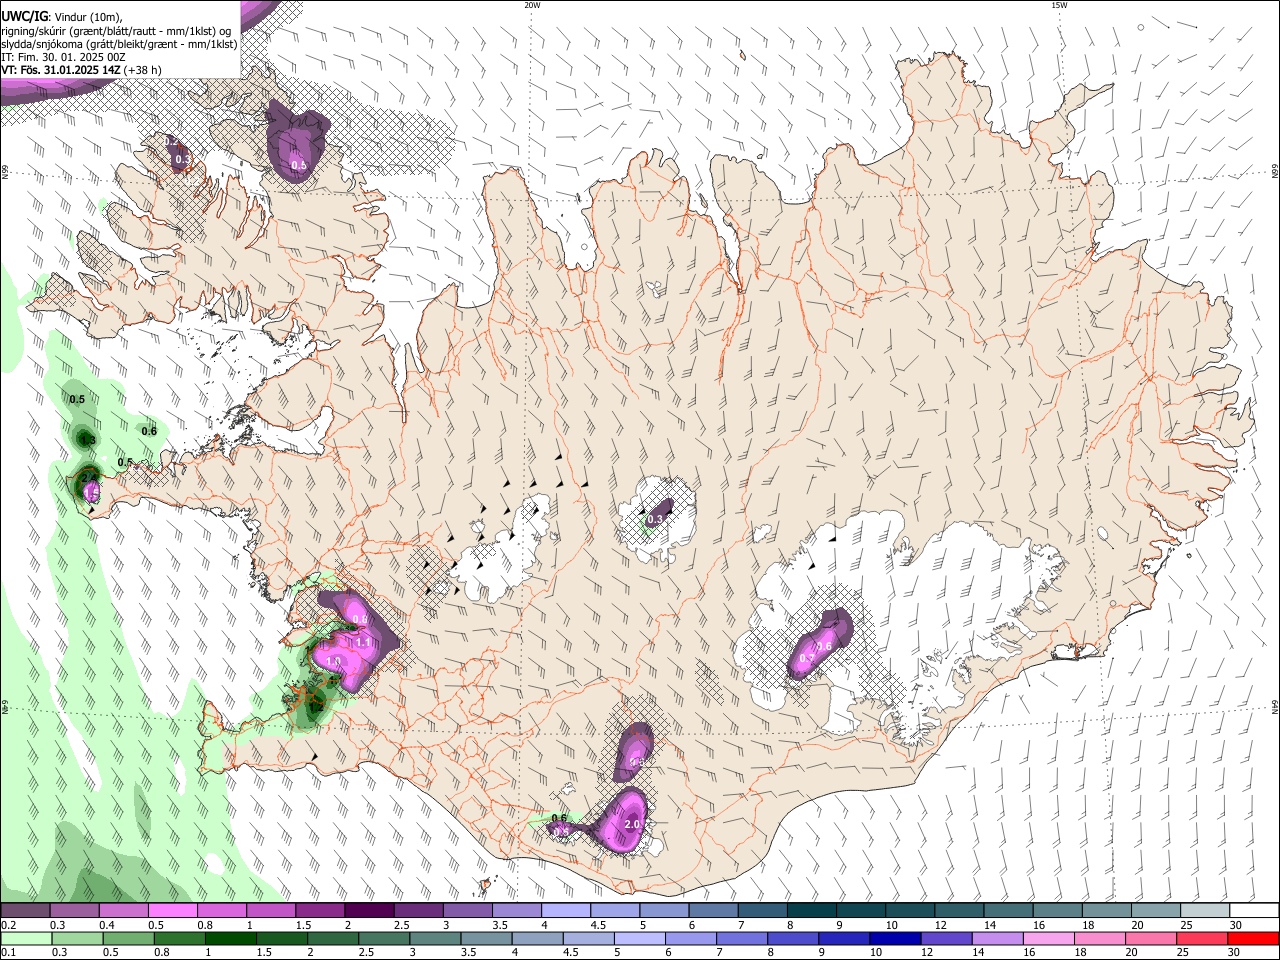Image resolution: width=1280 pixels, height=960 pixels.
Task: Click the dark green swatch at 1 in rain legend
Action: [230, 938]
